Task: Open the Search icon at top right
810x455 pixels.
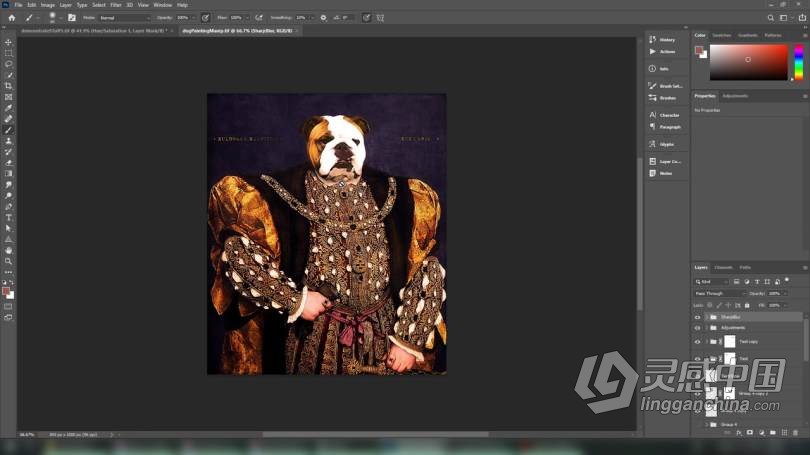Action: pos(771,18)
